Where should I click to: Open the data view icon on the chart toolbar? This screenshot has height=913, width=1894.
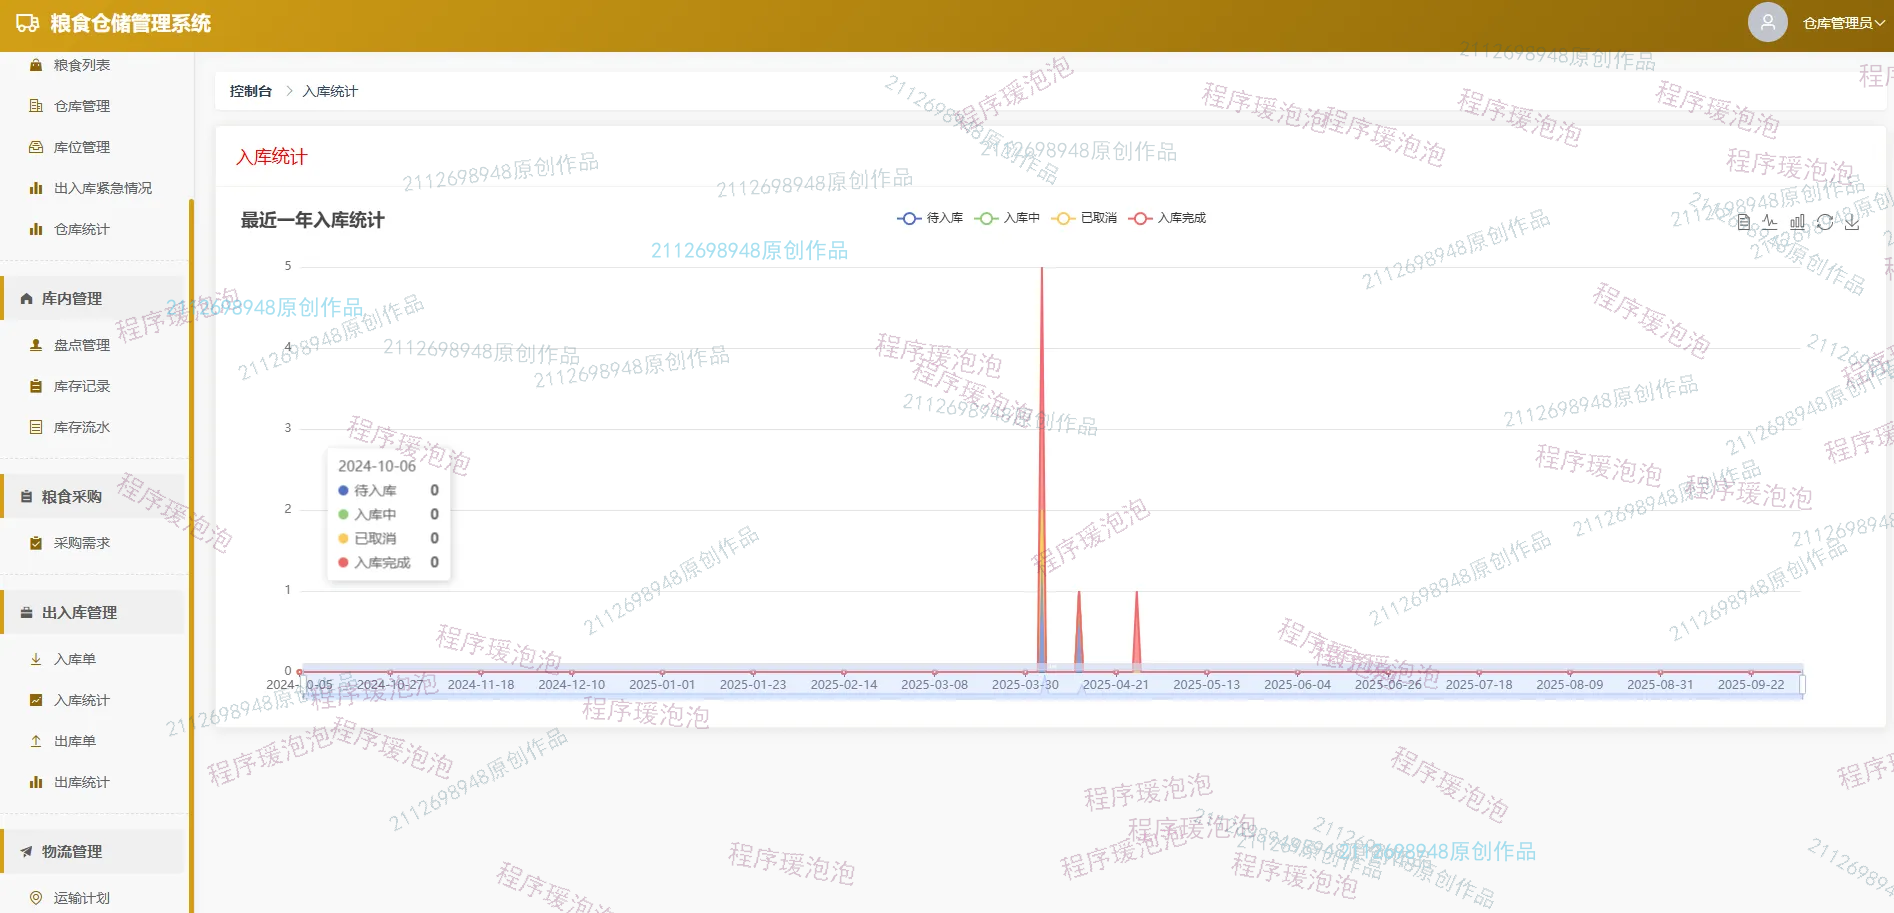tap(1742, 222)
